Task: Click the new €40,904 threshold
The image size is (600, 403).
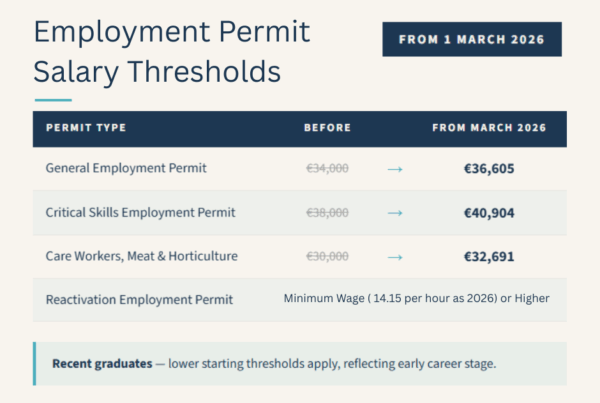Action: click(489, 213)
